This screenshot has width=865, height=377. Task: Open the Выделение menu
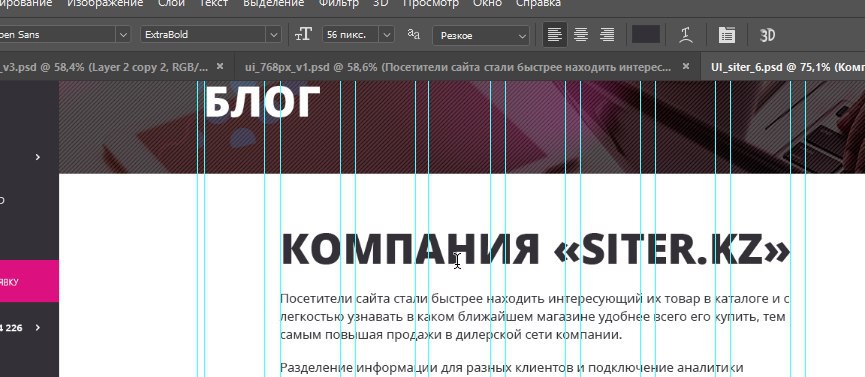(x=273, y=3)
